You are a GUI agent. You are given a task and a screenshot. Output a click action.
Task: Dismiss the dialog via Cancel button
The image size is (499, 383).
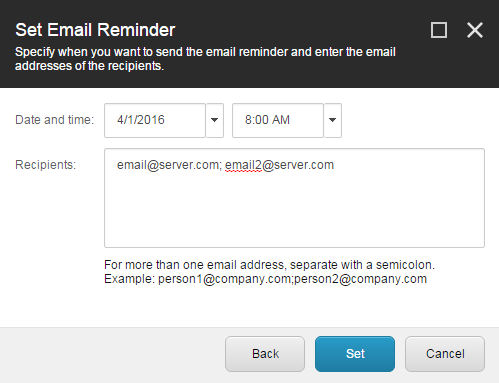tap(445, 354)
